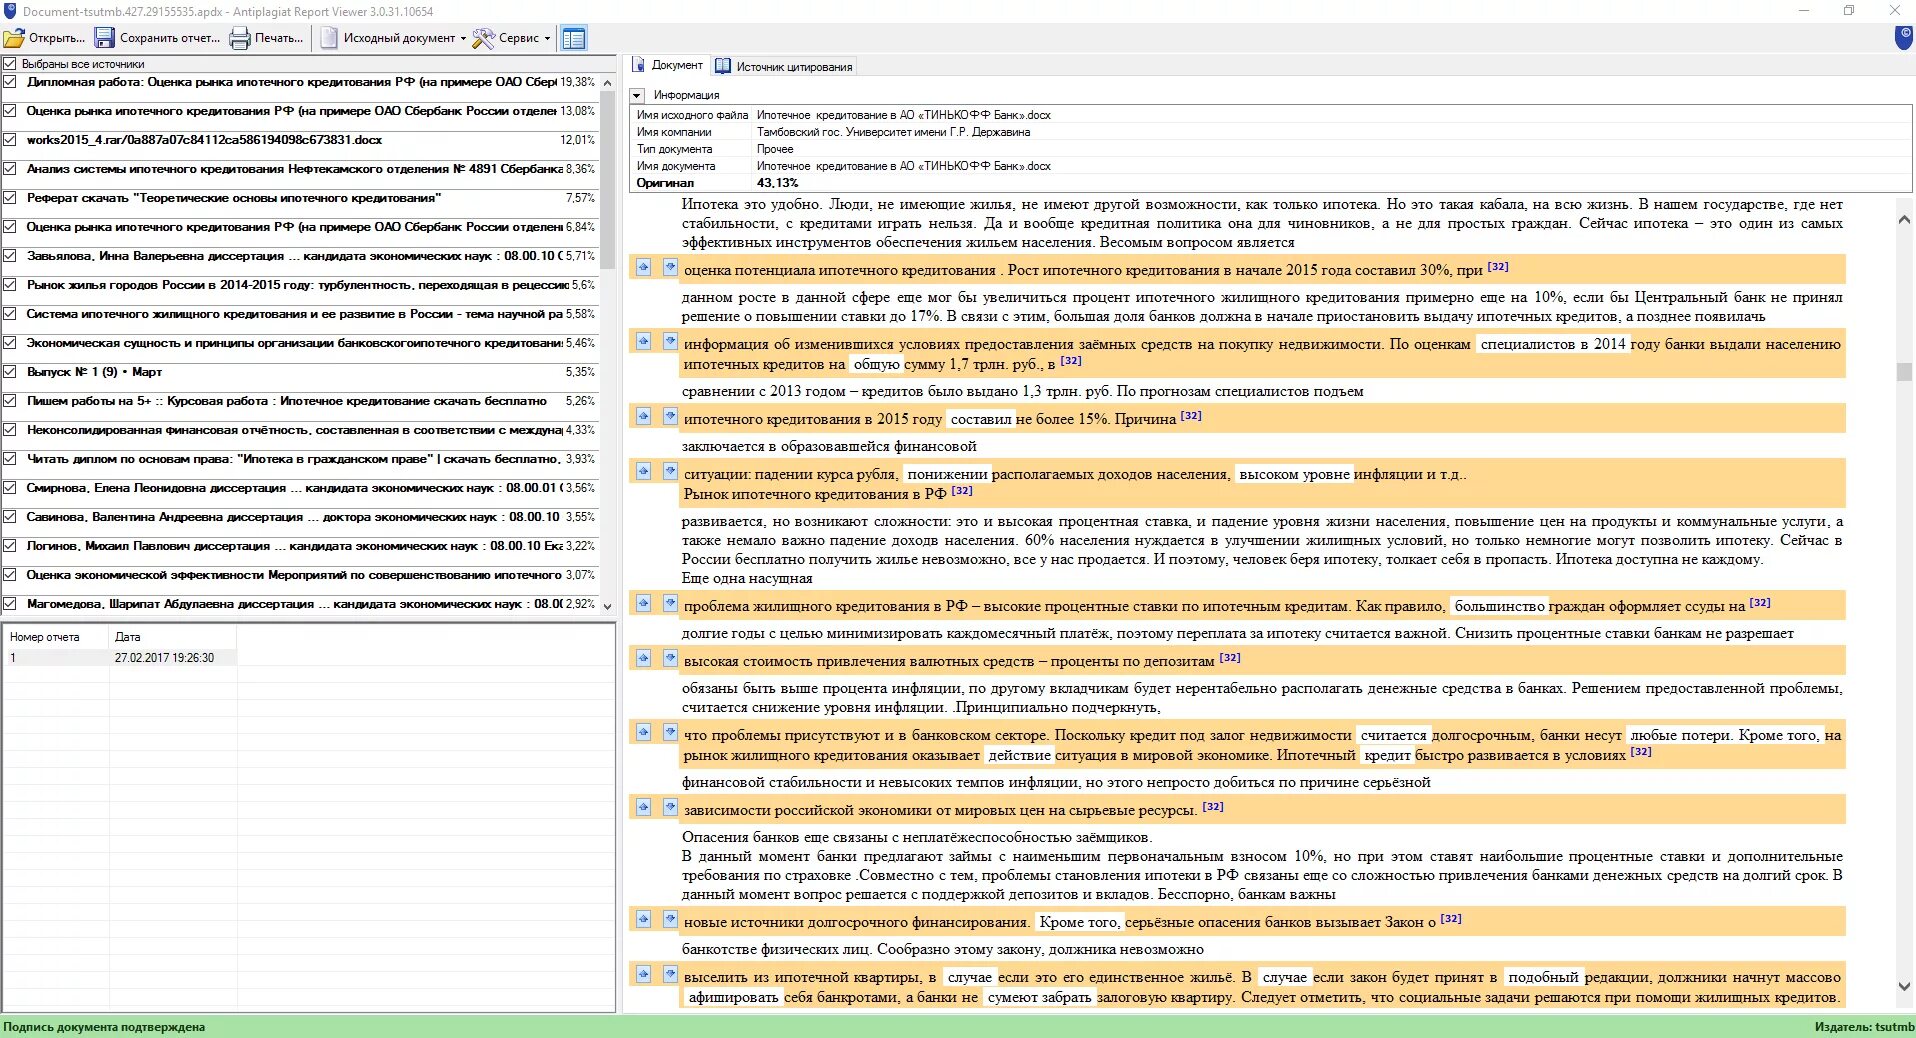Follow citation link [32] after 'проценты по депозитам'
1916x1038 pixels.
point(1230,658)
